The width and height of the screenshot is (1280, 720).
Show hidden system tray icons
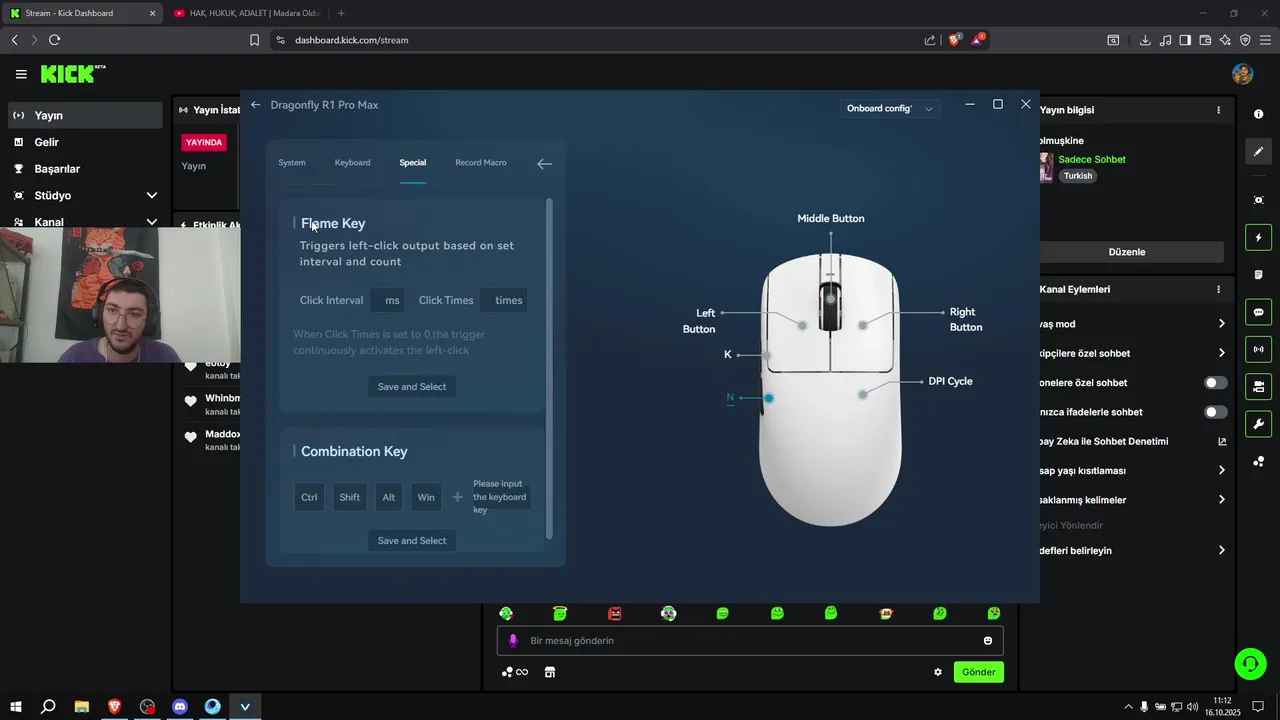click(1128, 707)
